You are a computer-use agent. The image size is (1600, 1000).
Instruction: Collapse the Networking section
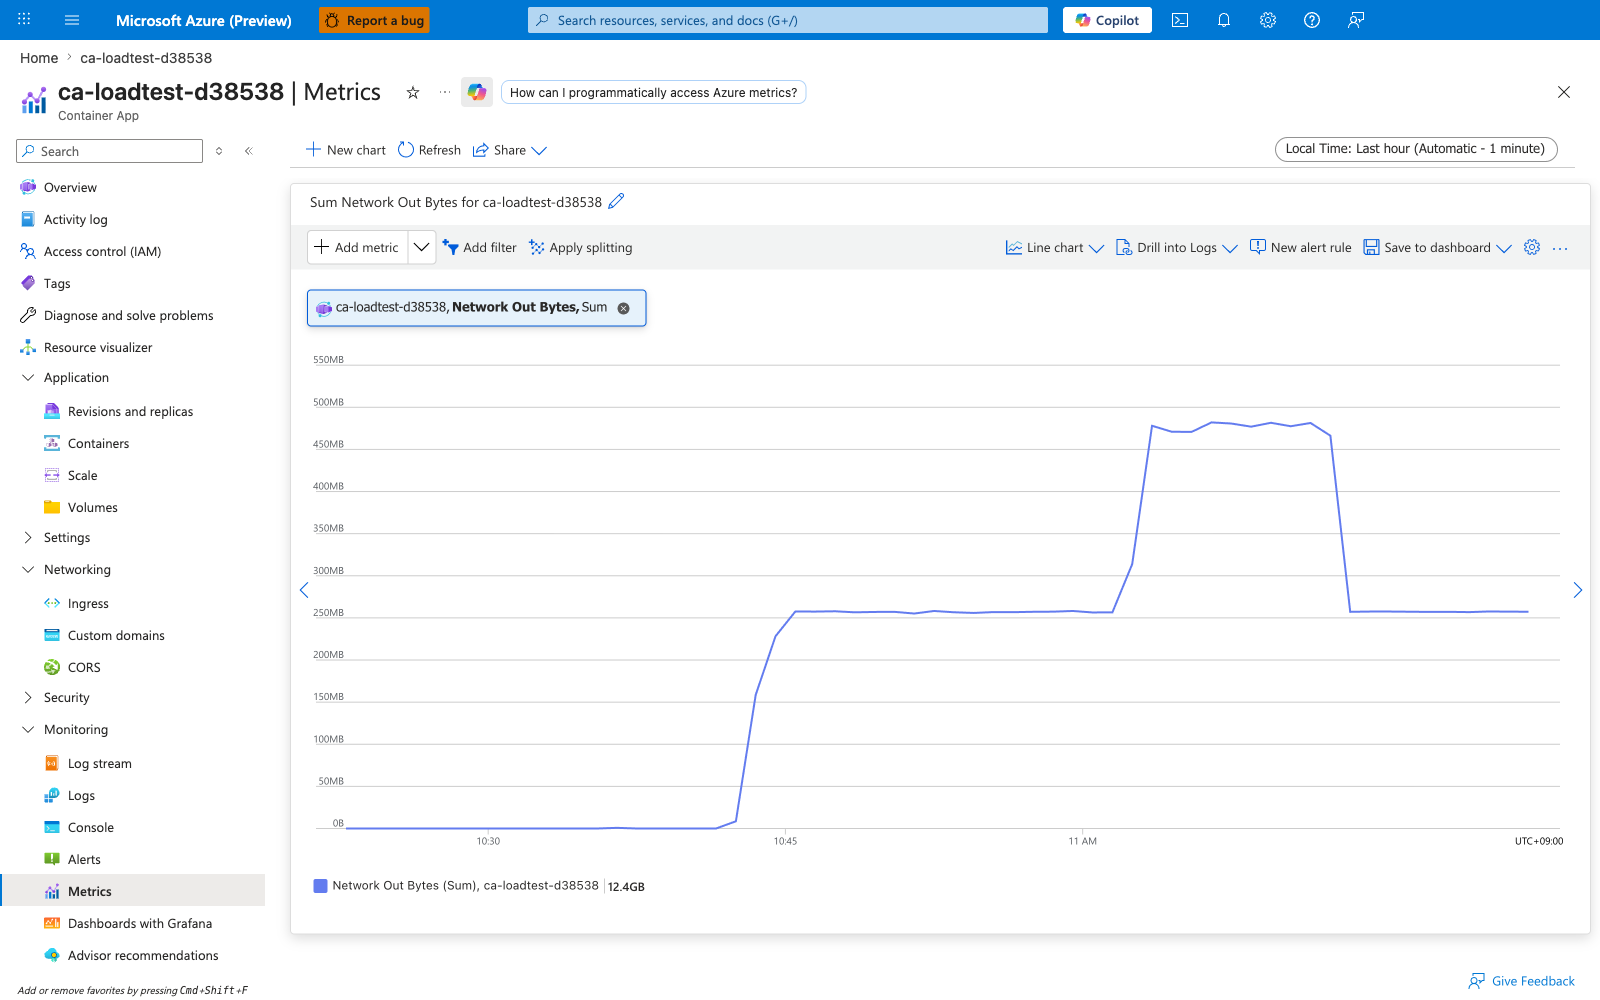(28, 569)
